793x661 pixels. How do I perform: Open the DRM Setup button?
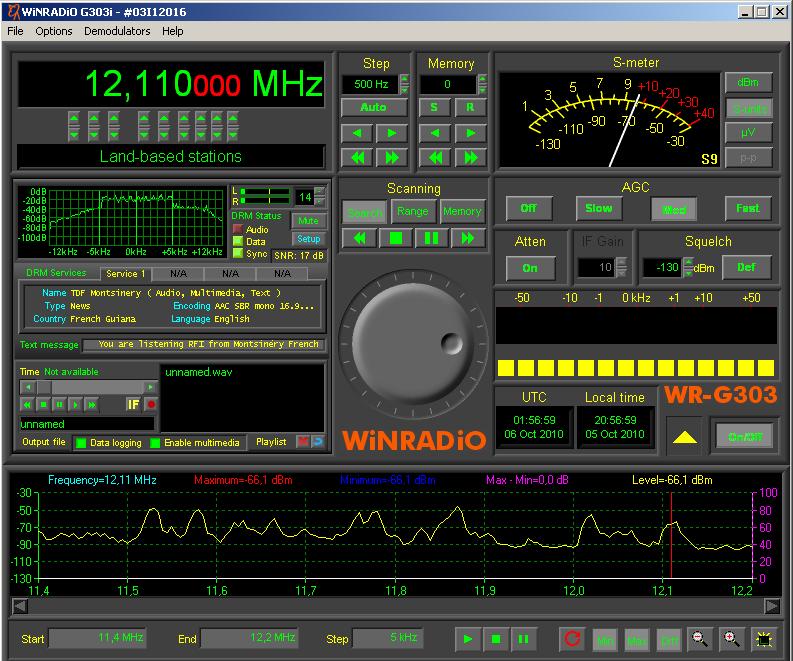click(309, 239)
